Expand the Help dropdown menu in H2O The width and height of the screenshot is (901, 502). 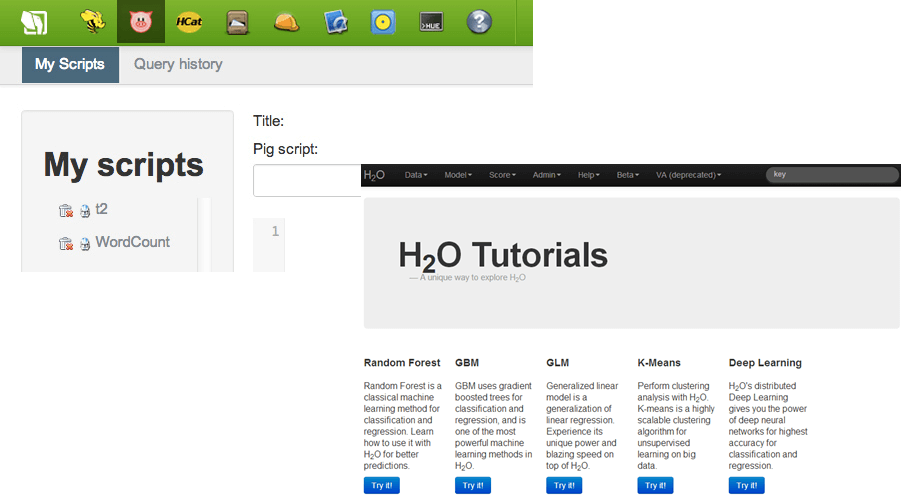tap(588, 175)
